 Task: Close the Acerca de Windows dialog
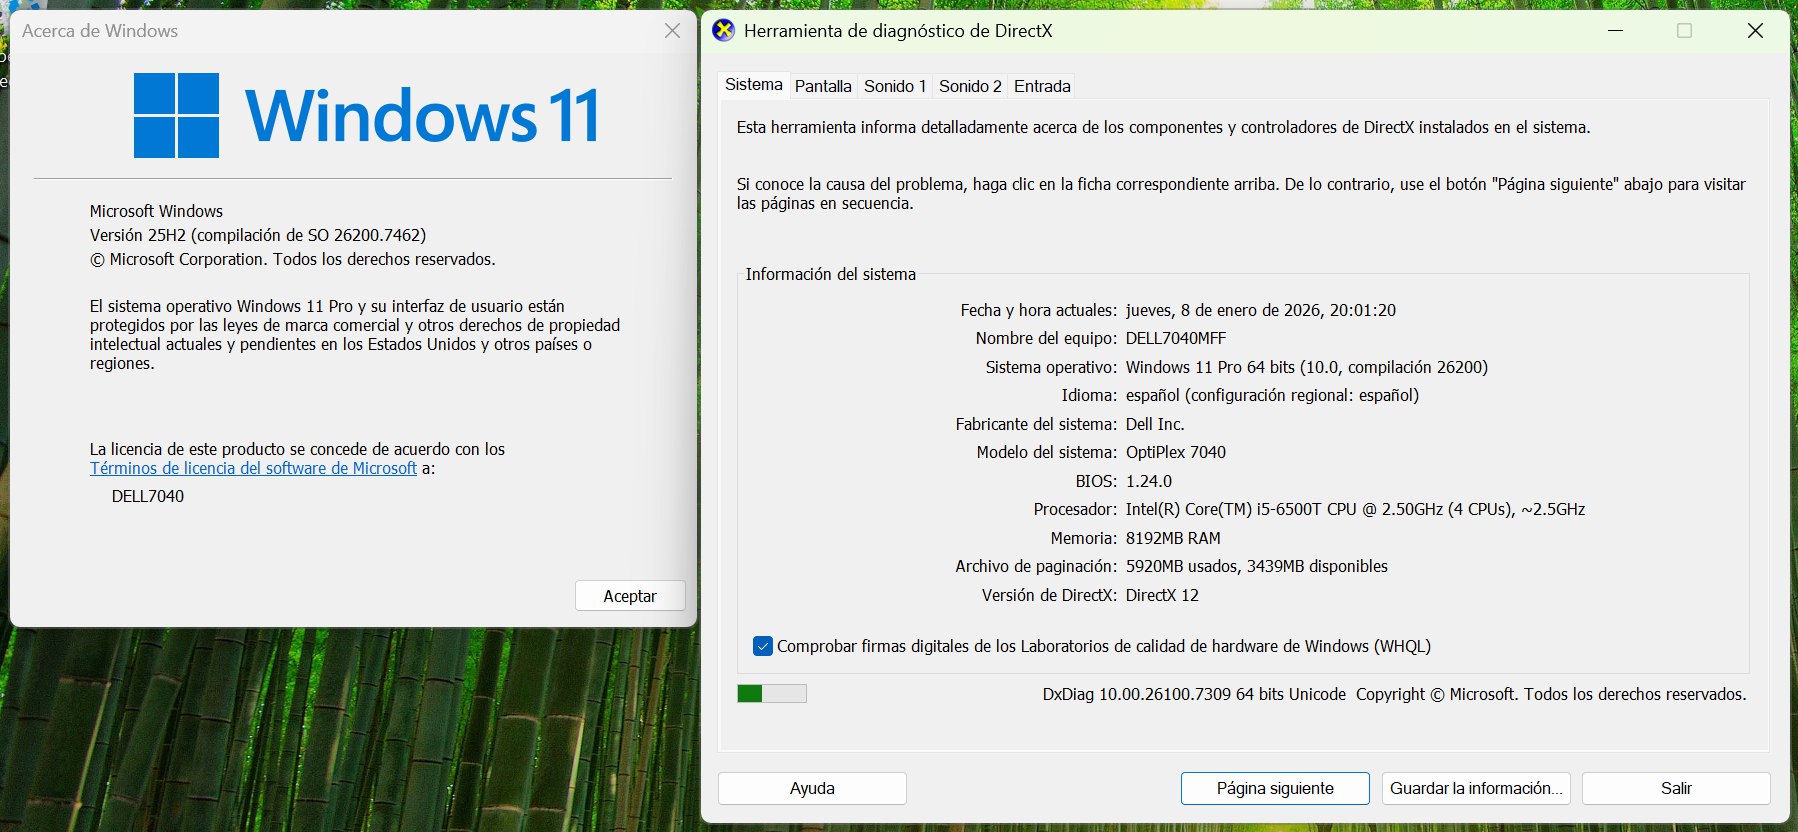tap(672, 31)
